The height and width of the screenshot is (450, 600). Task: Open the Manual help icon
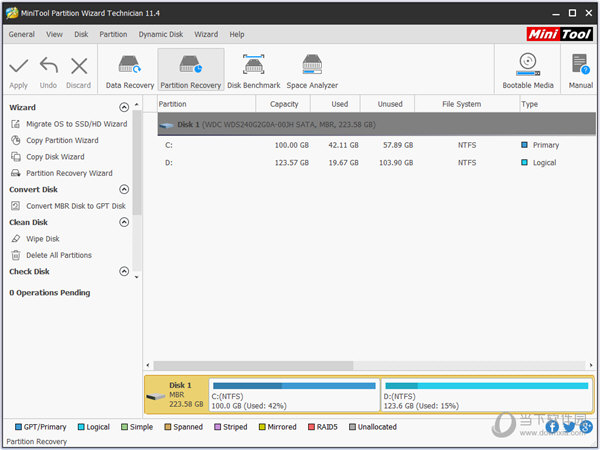pyautogui.click(x=580, y=64)
